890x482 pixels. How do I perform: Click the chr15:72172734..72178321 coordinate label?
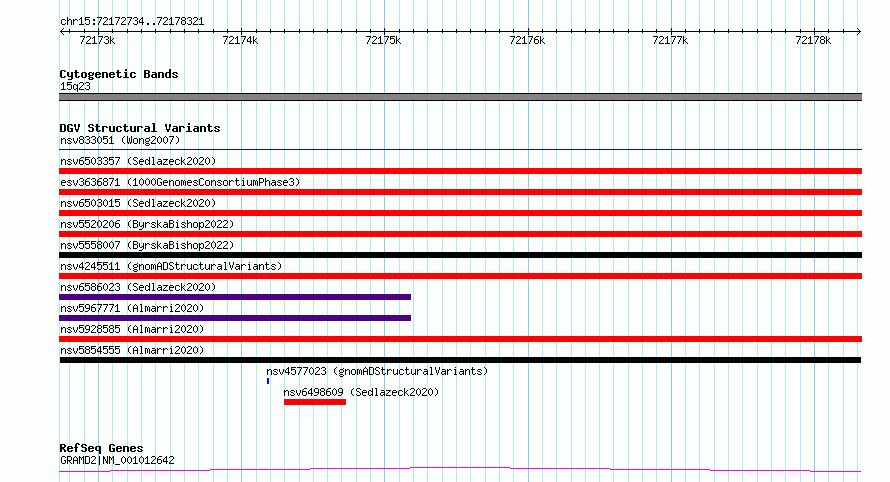[132, 21]
